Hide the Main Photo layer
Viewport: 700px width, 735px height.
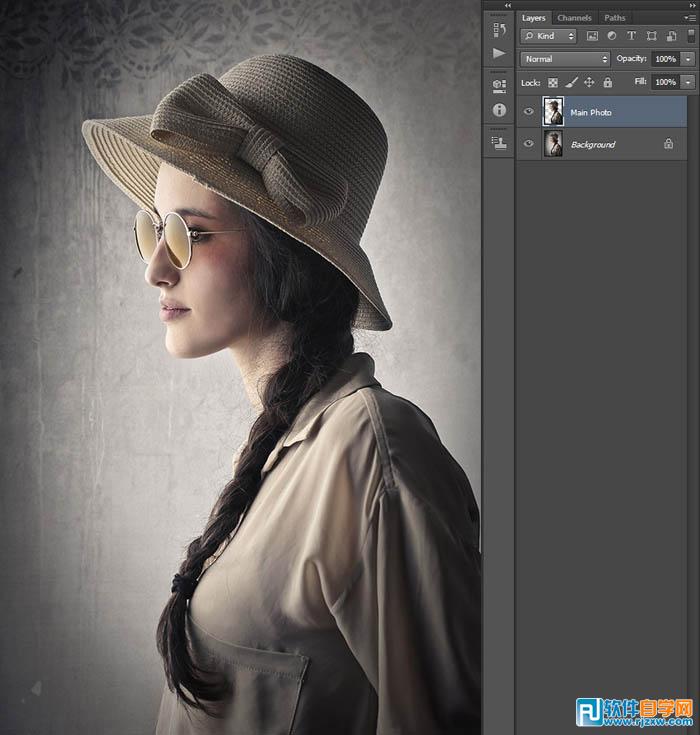tap(529, 112)
